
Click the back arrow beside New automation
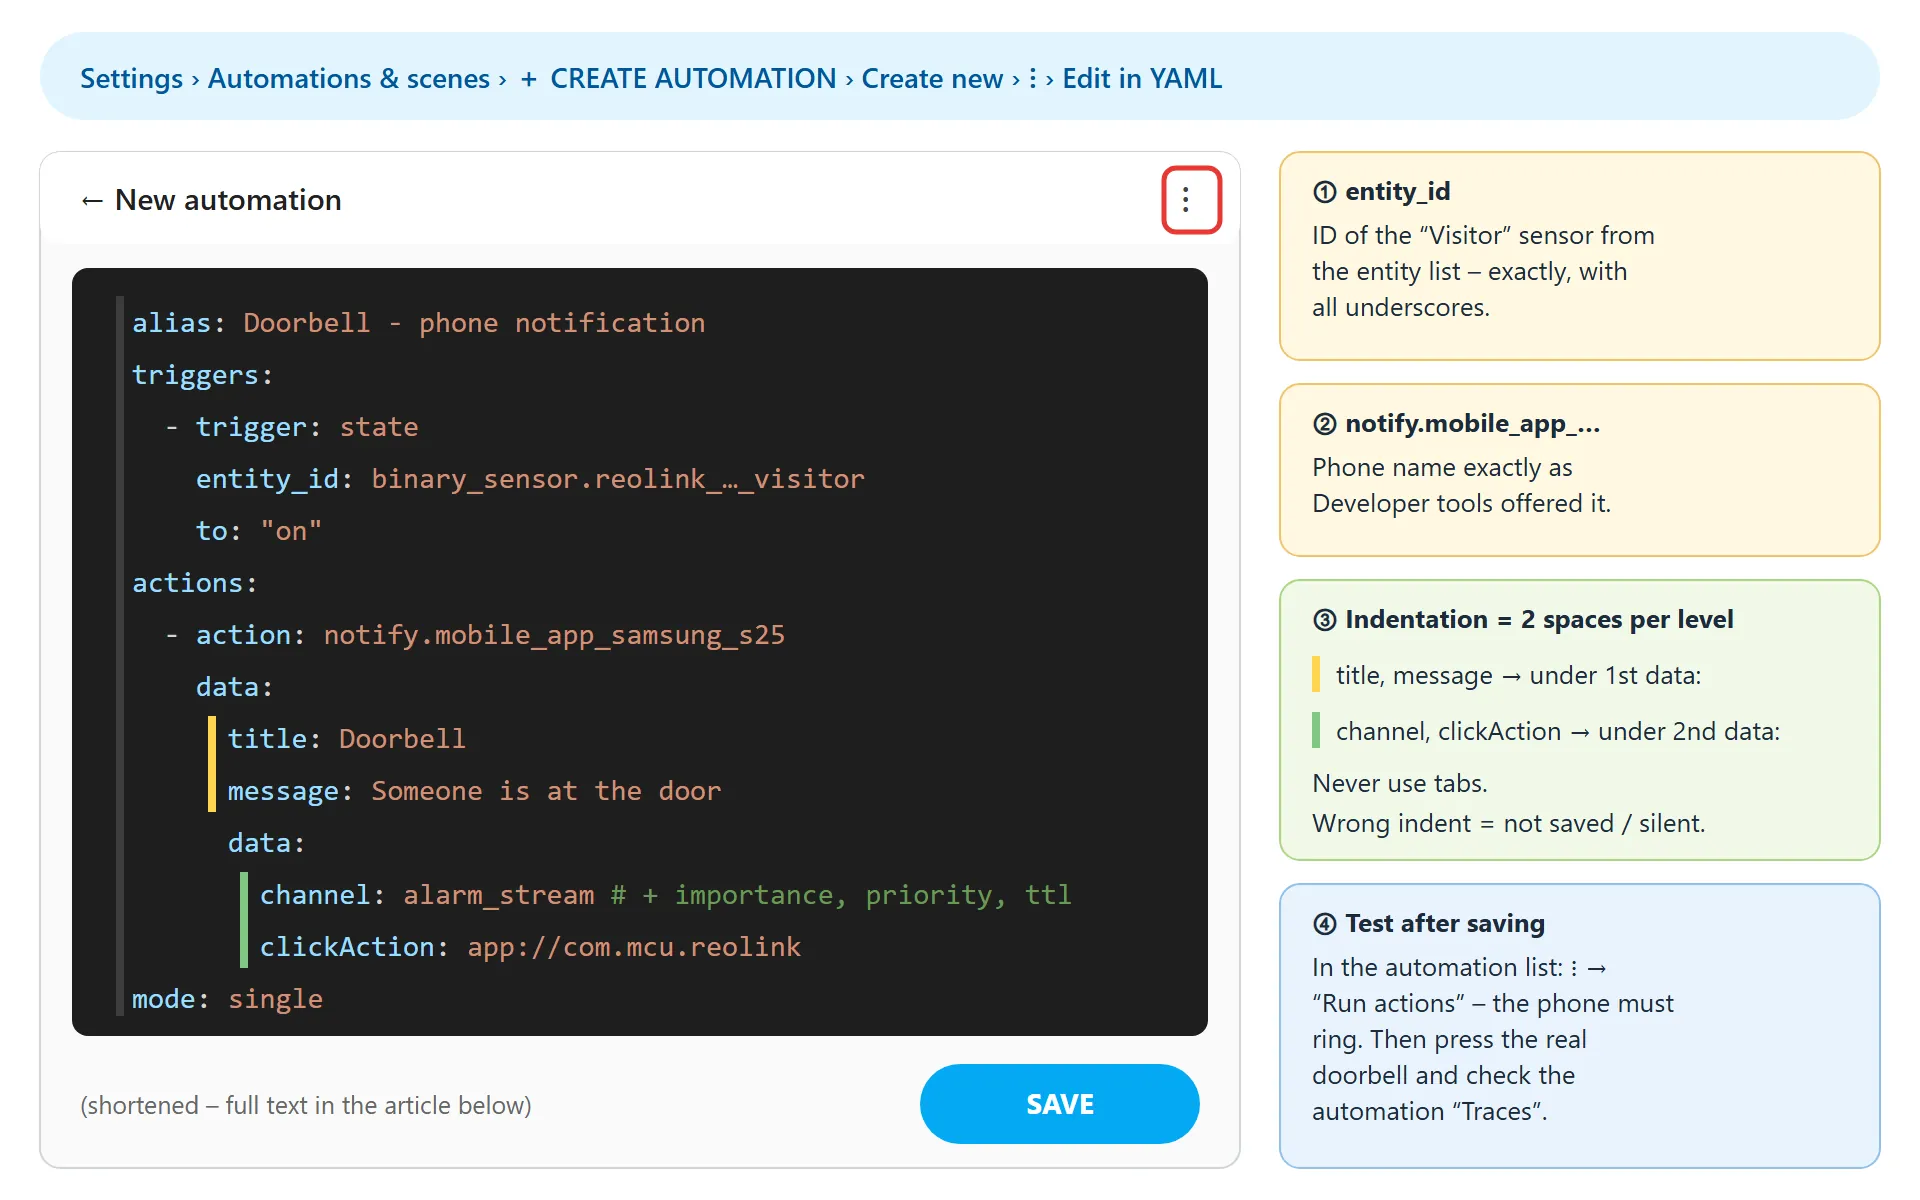point(92,201)
